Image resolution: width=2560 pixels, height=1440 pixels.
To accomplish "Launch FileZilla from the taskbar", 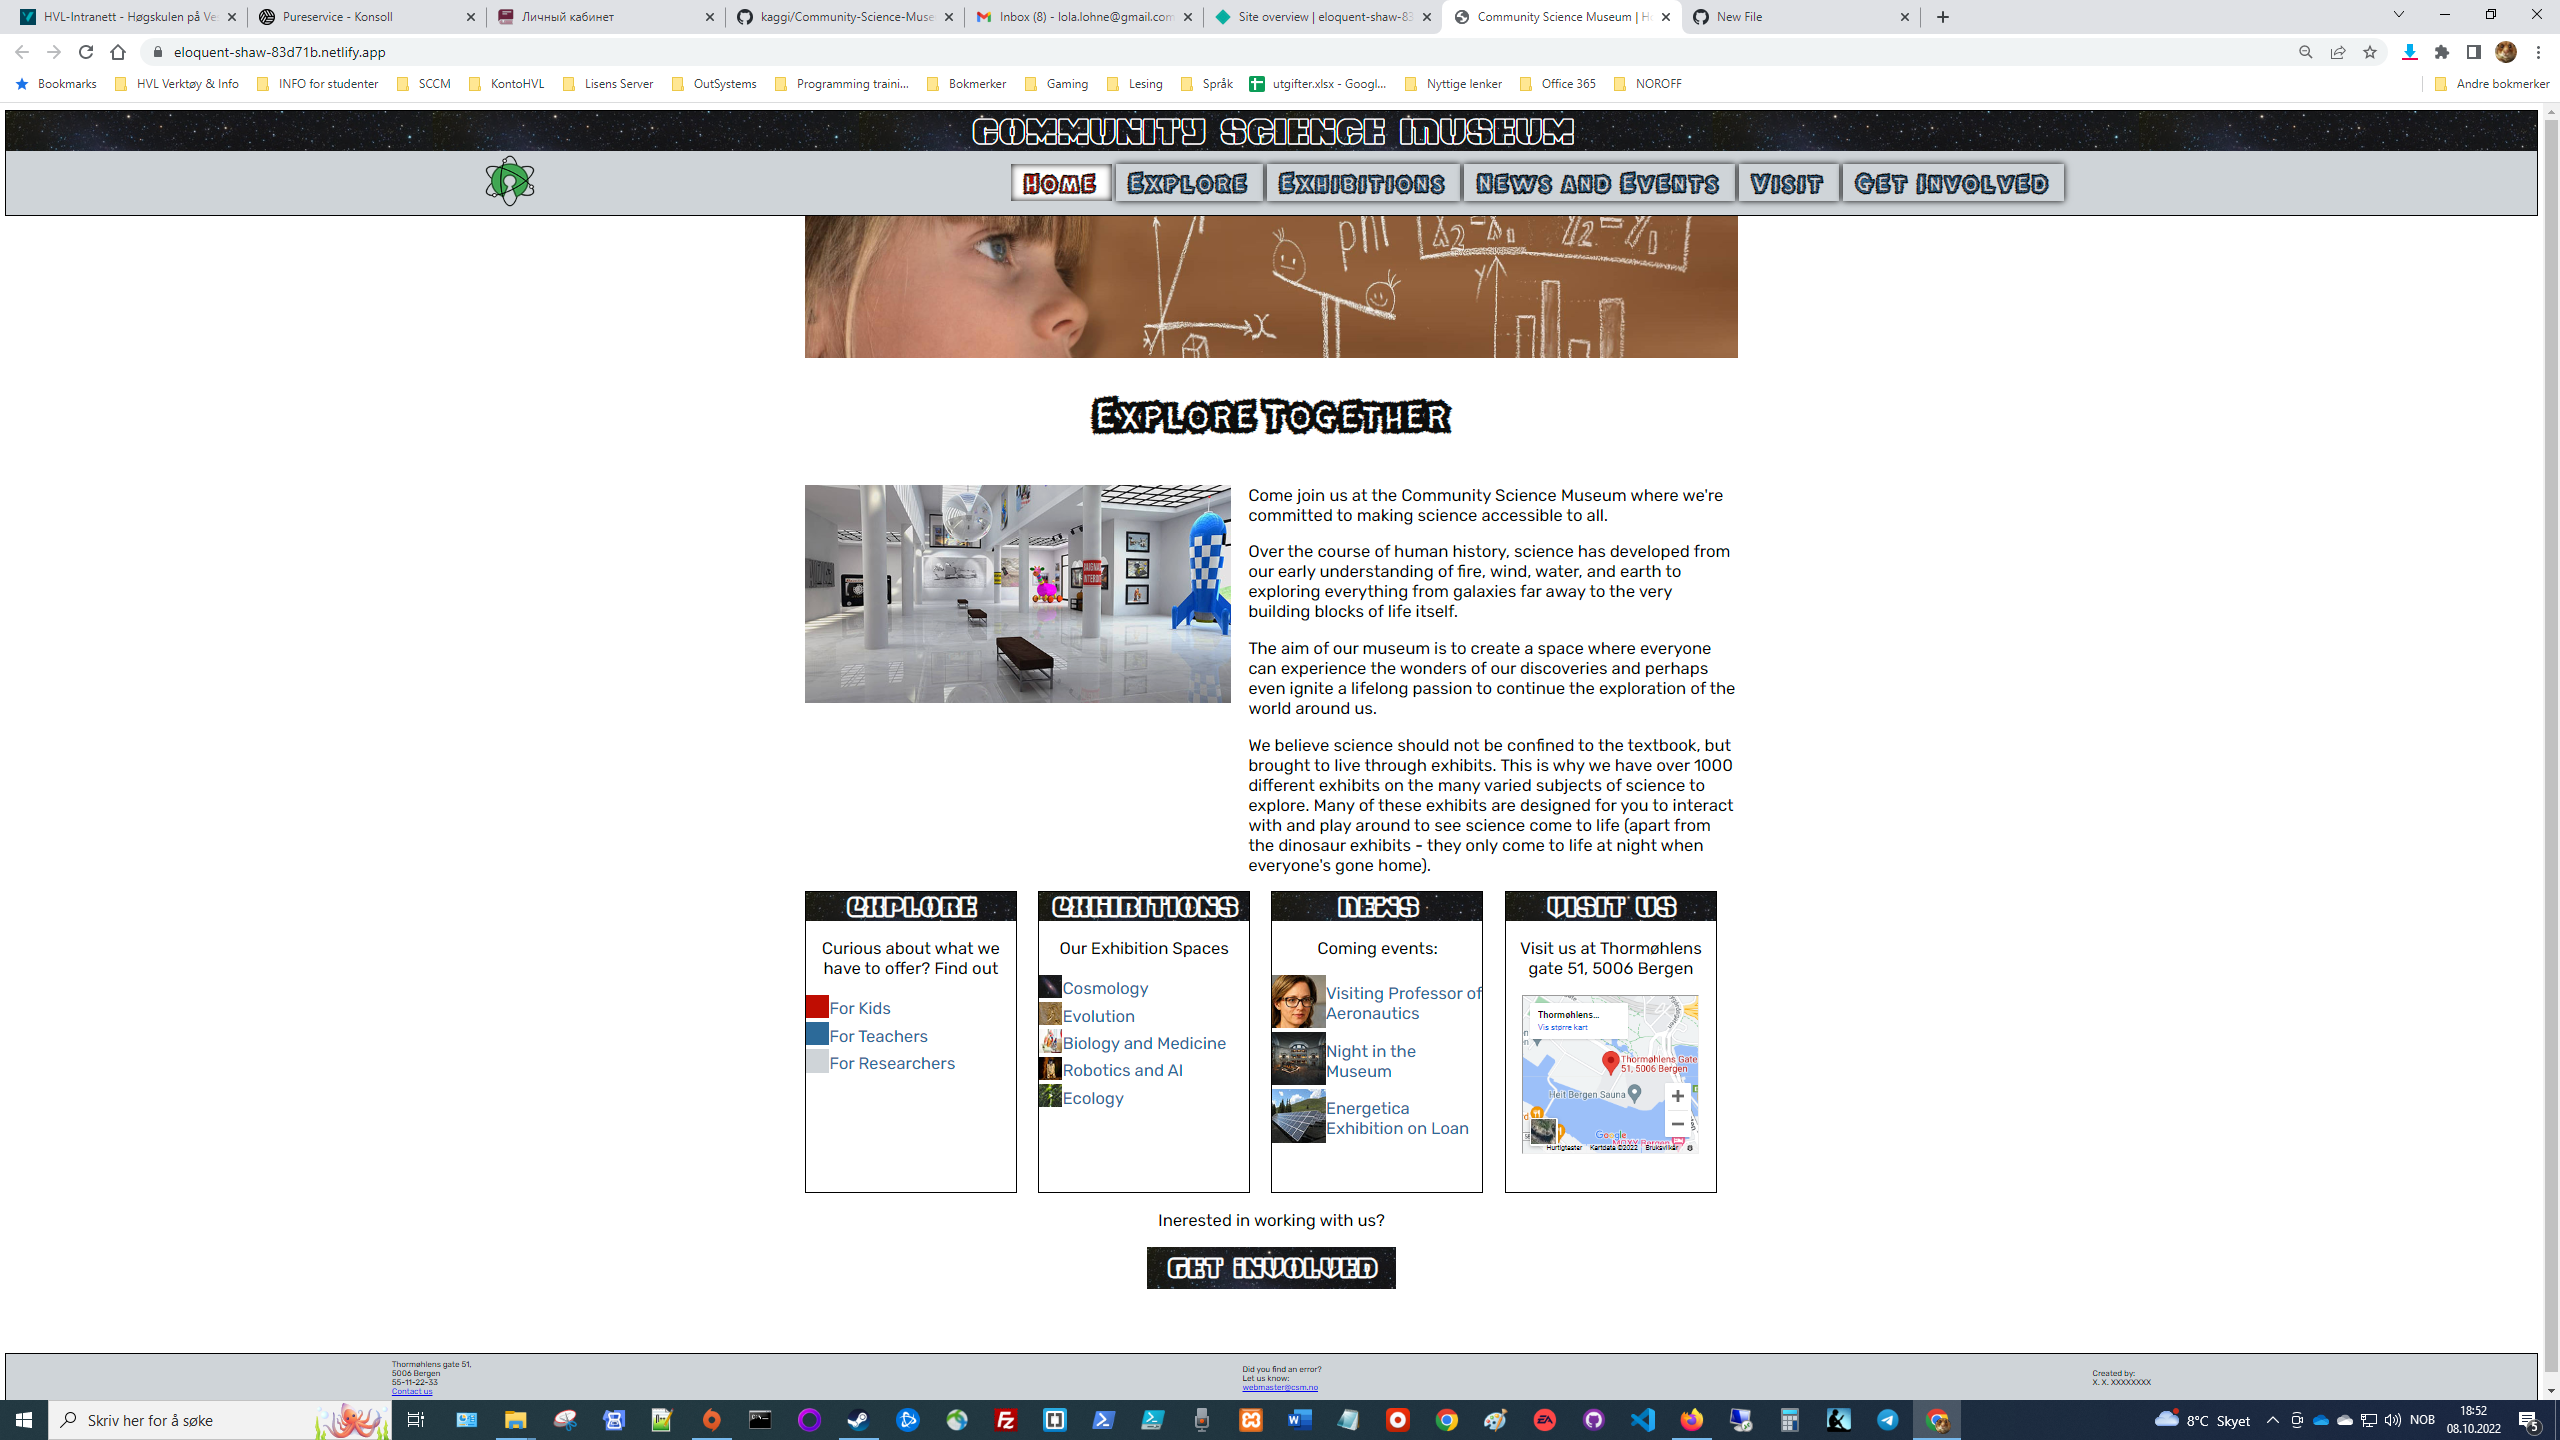I will coord(1006,1420).
